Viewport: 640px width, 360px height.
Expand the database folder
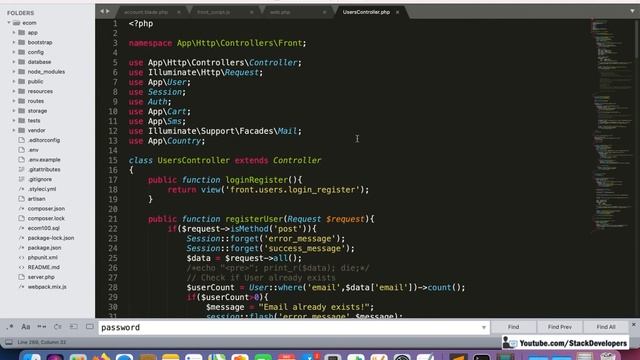pyautogui.click(x=14, y=62)
